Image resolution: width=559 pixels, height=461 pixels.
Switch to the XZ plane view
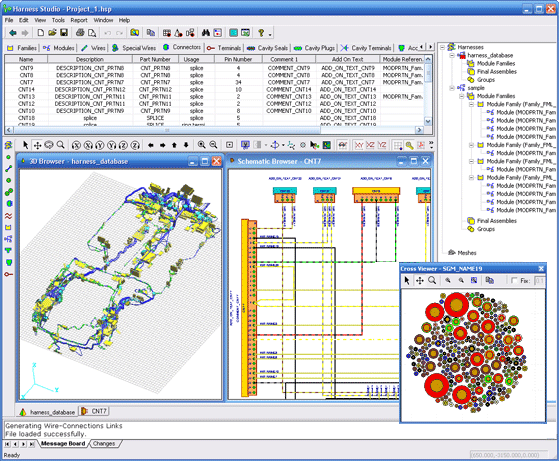pos(370,145)
